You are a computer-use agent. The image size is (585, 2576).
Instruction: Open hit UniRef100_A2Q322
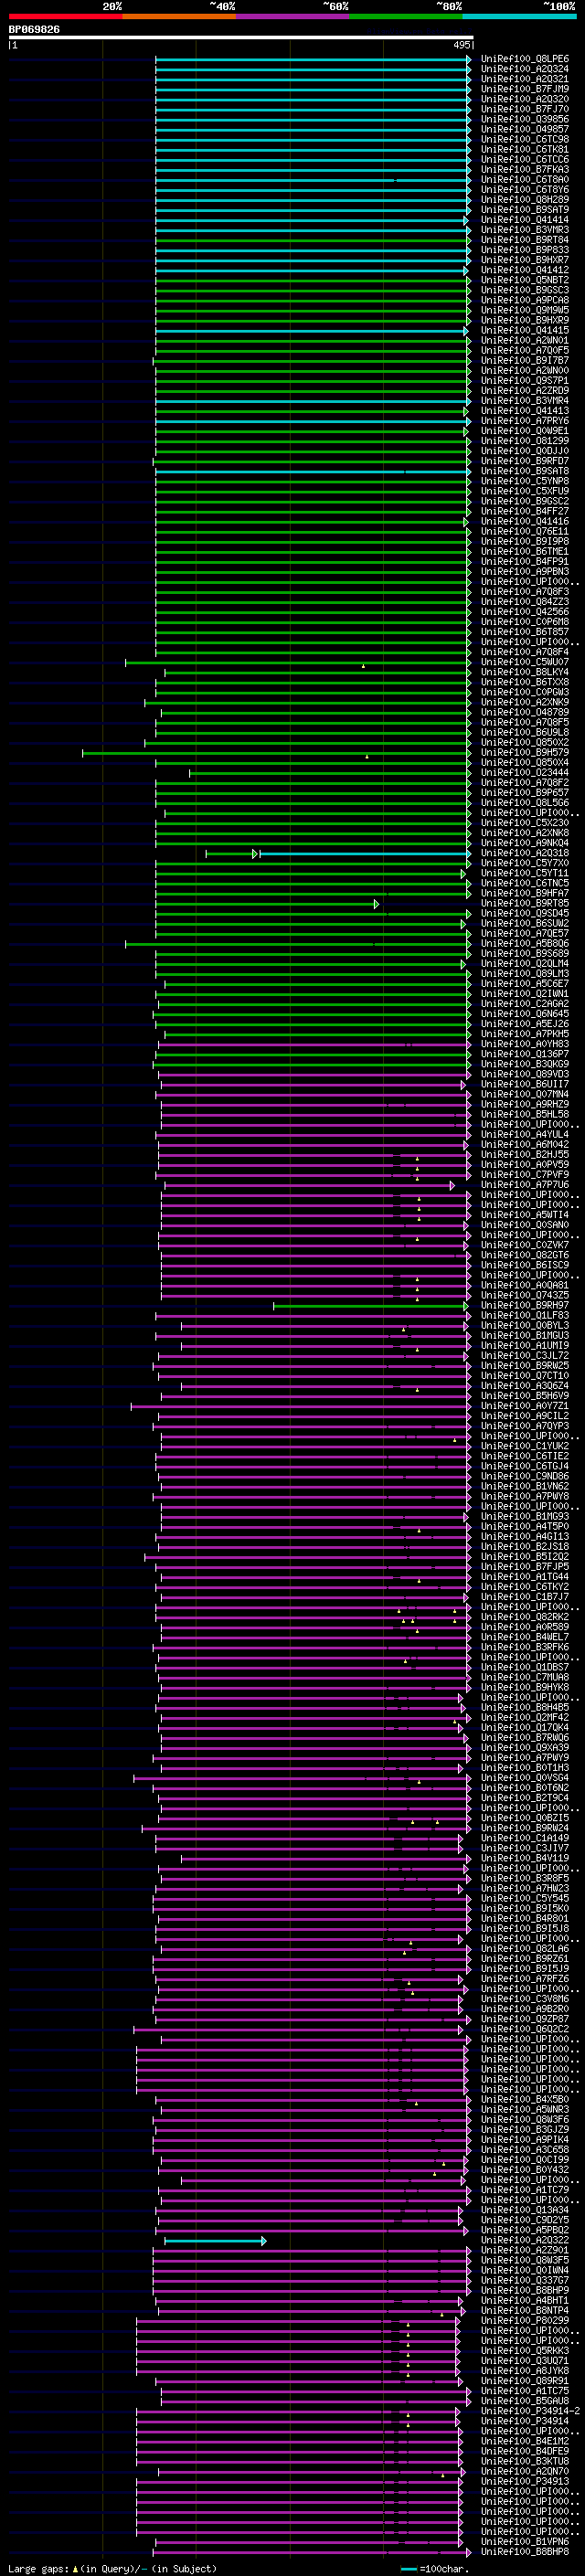point(525,2240)
